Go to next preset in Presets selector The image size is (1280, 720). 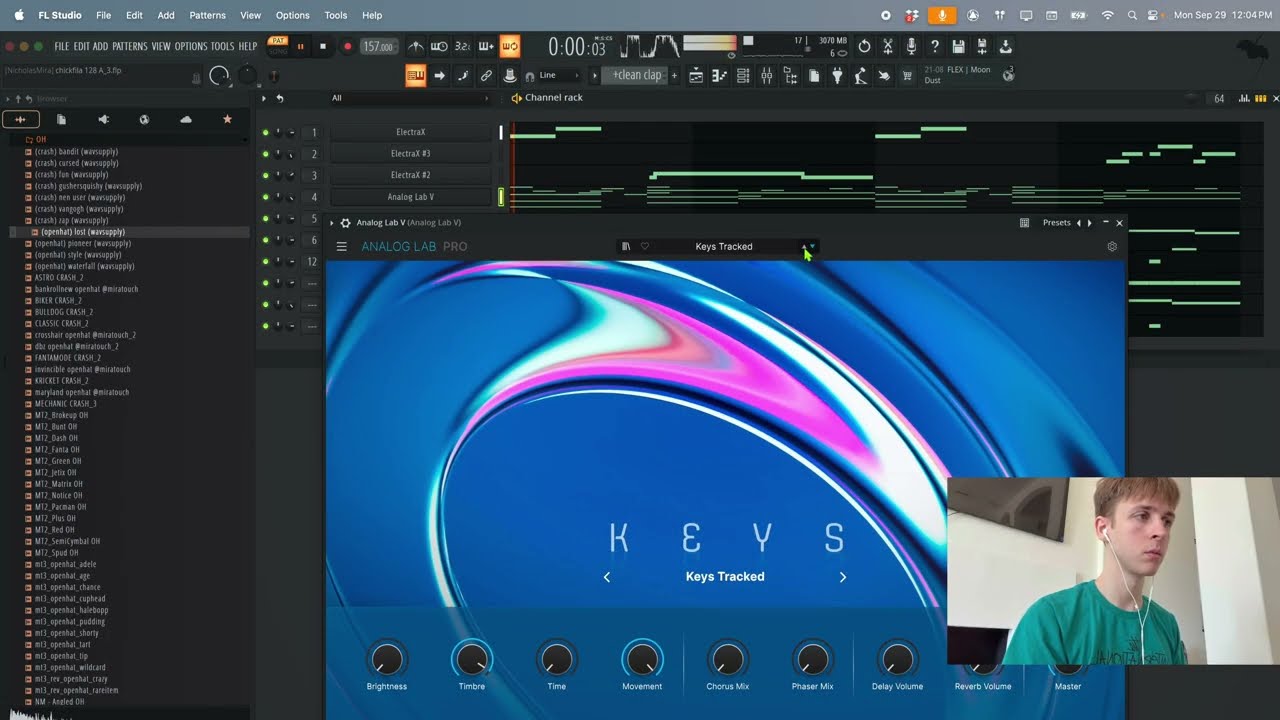point(1090,223)
